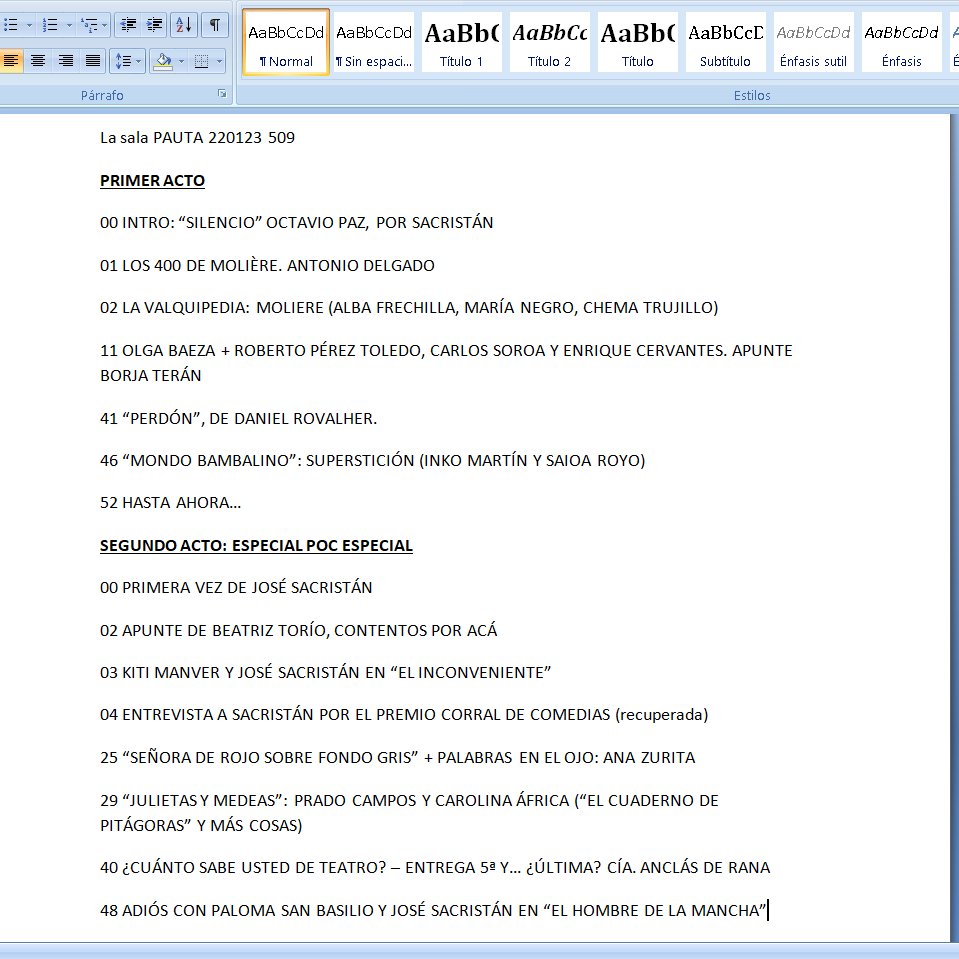Apply multilevel list formatting
The width and height of the screenshot is (959, 959).
pos(89,25)
